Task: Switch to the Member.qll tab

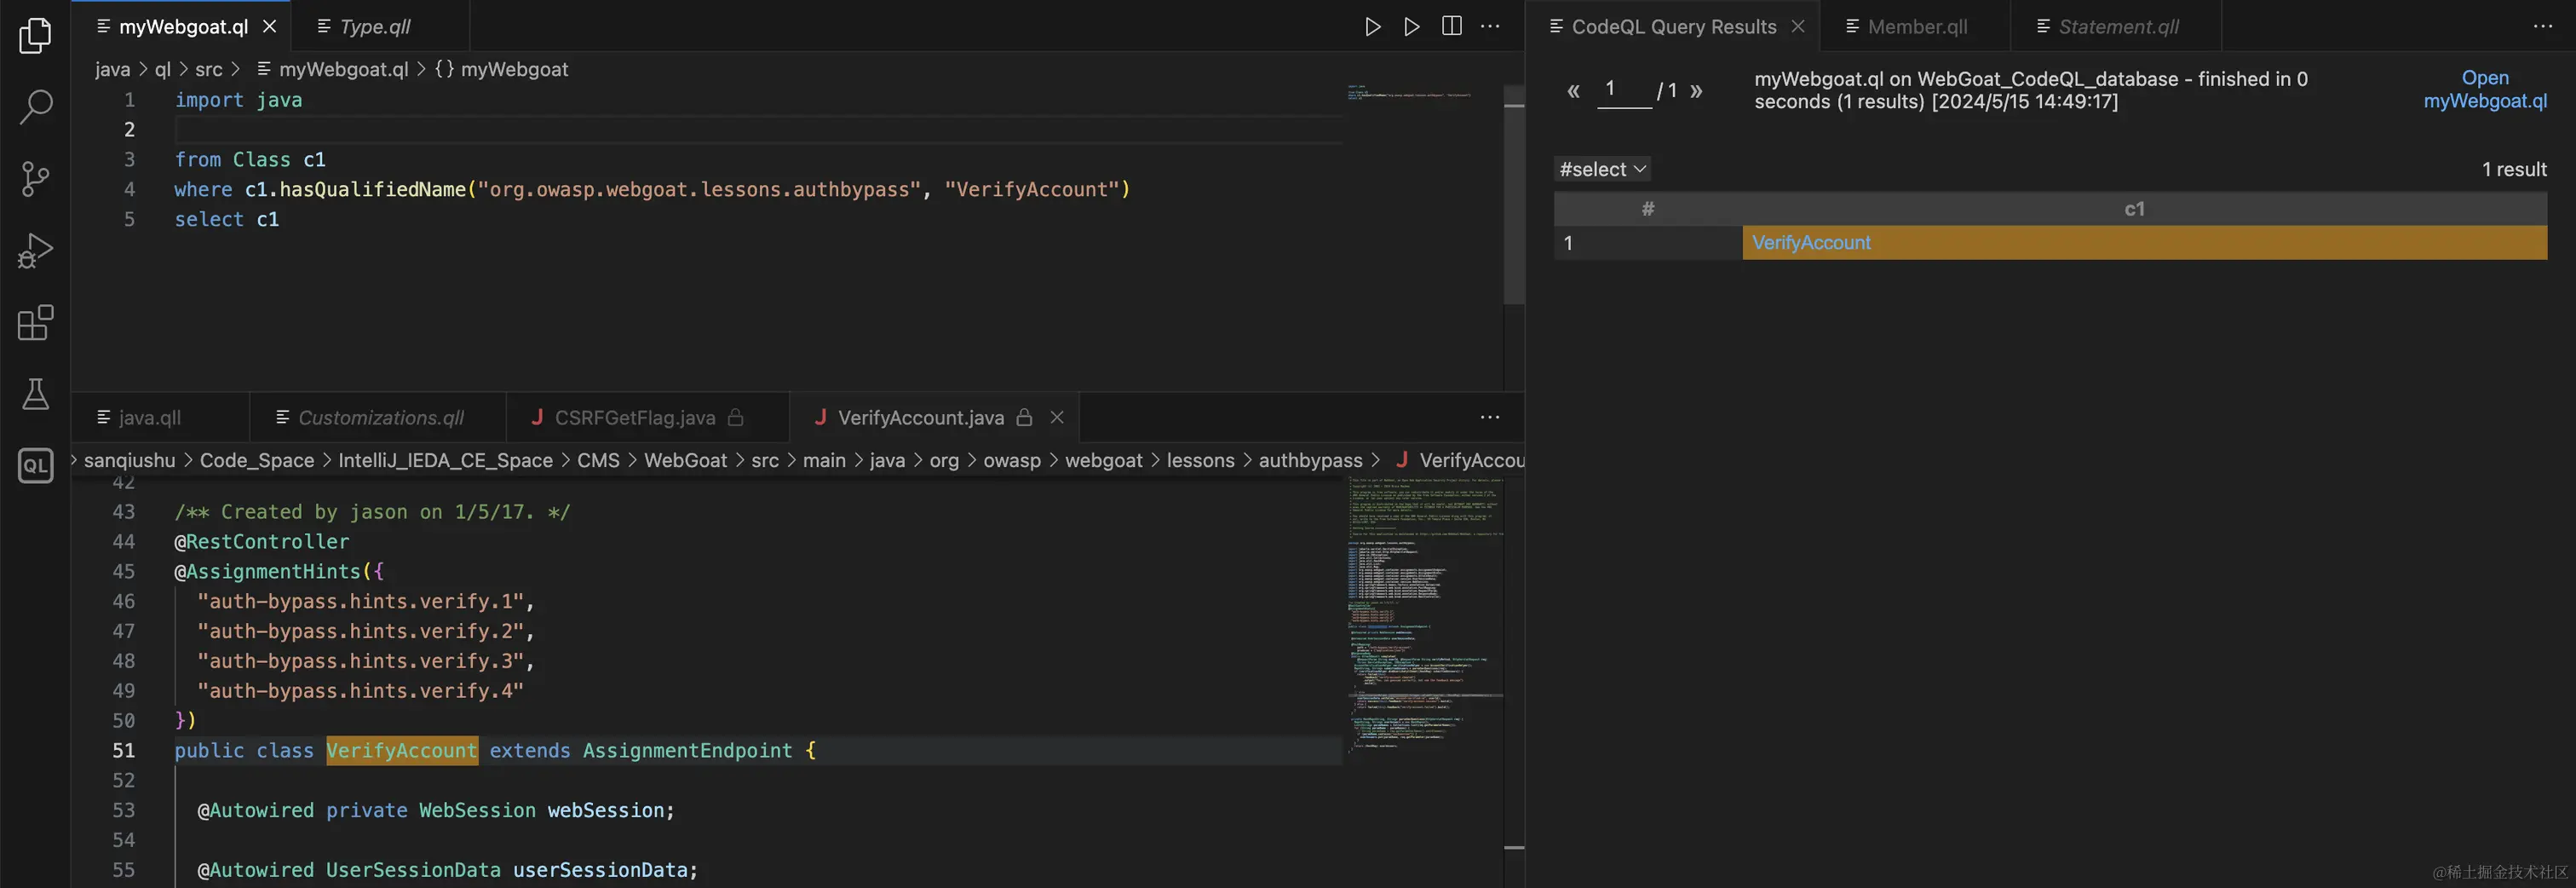Action: (x=1917, y=27)
